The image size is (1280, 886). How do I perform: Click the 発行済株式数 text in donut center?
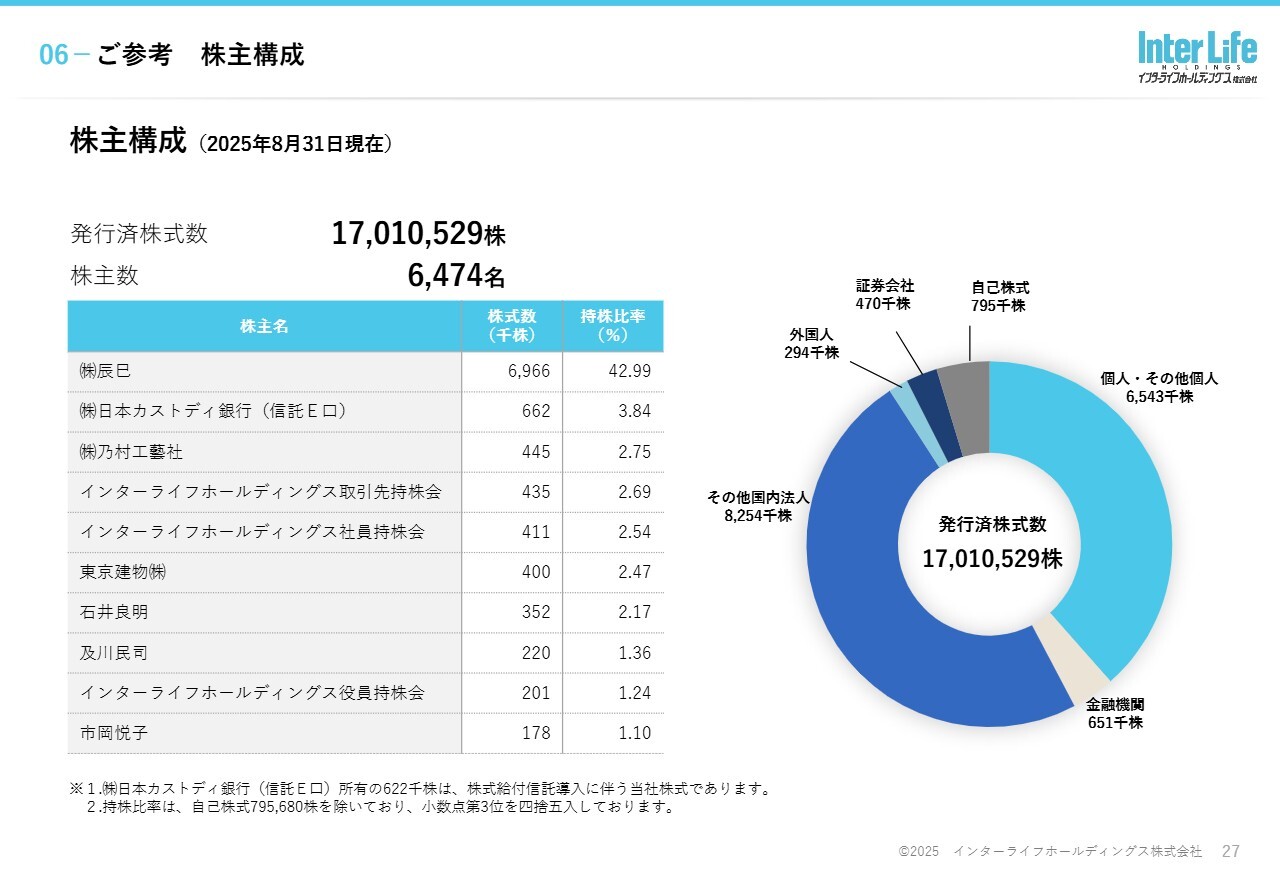(992, 525)
